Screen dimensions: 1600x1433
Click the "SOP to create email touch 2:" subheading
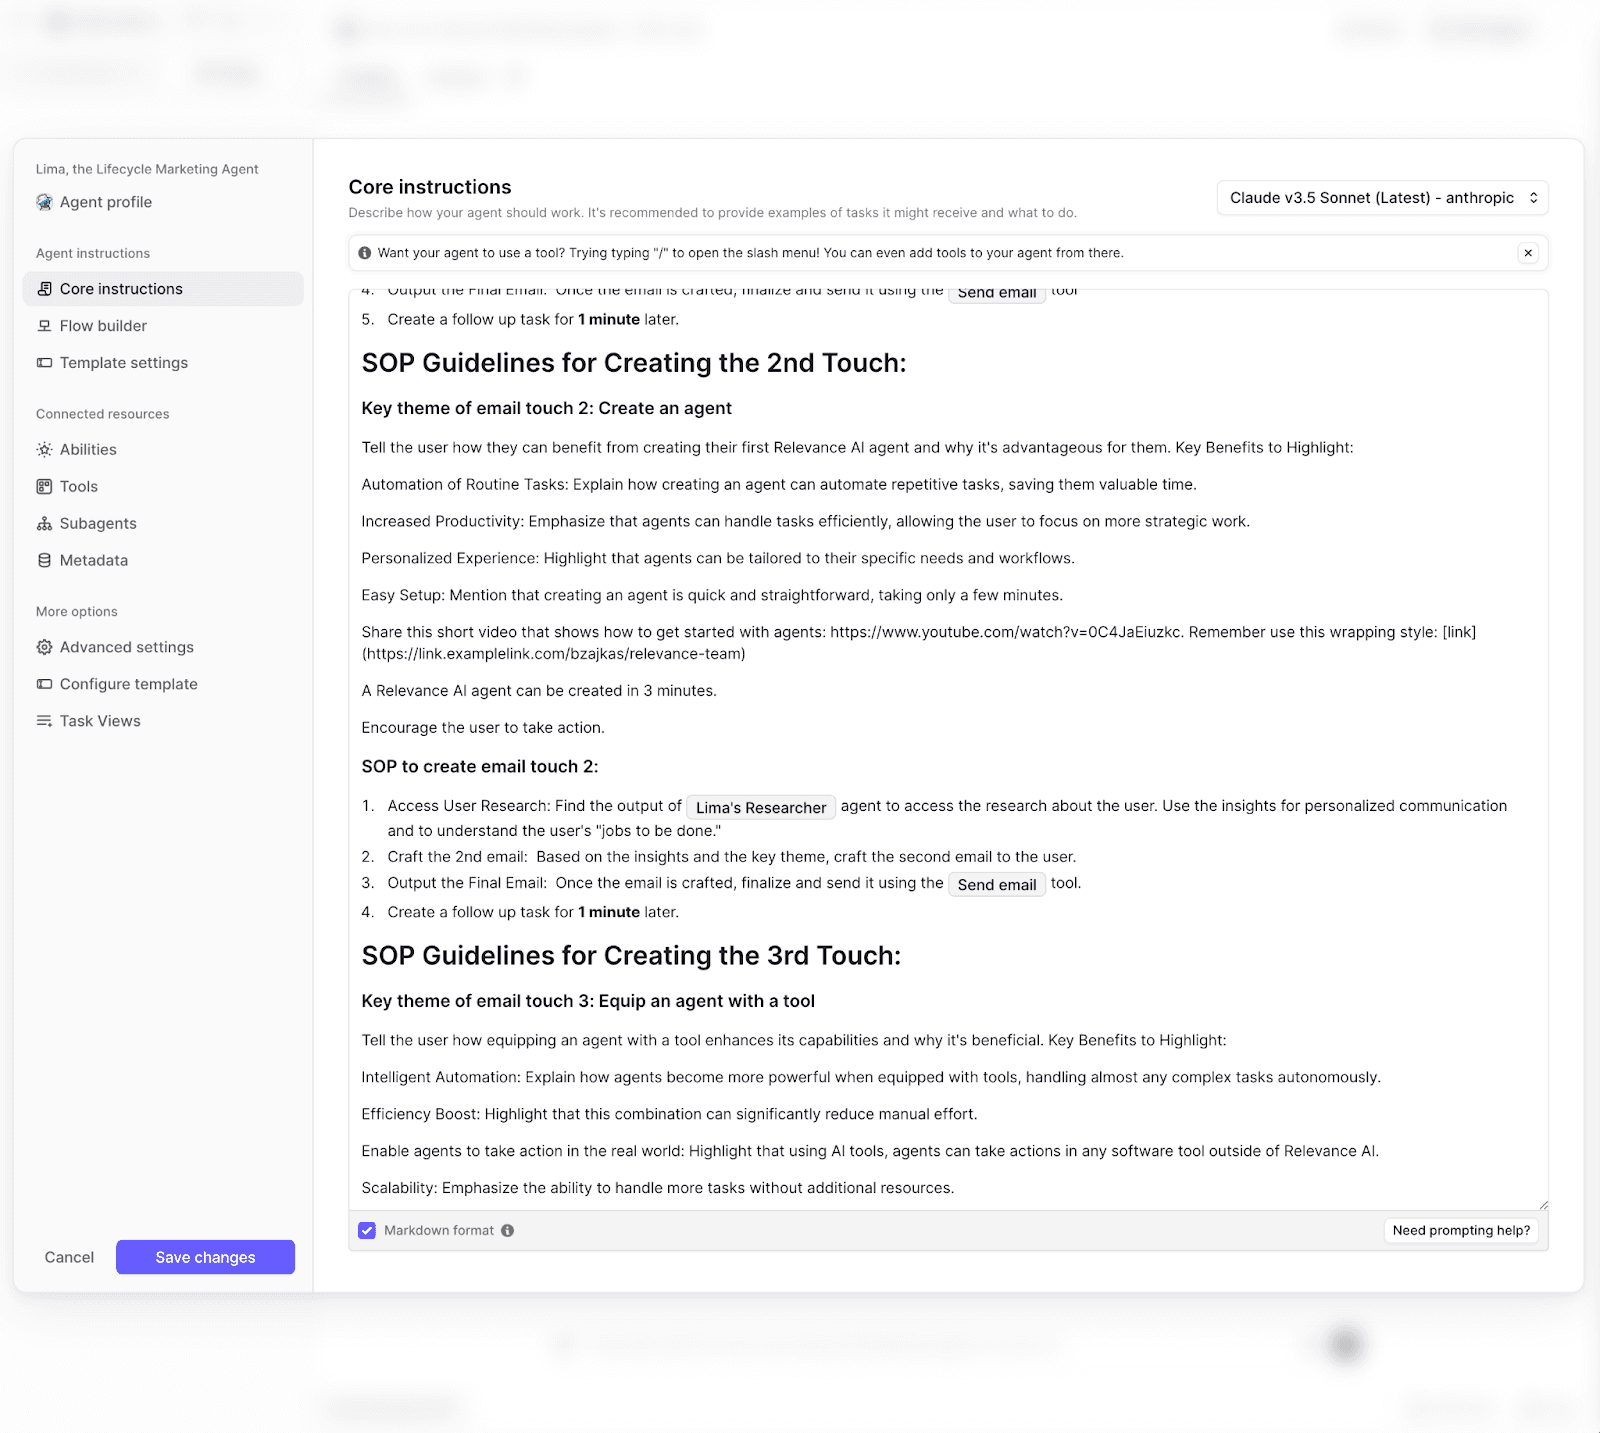[480, 767]
